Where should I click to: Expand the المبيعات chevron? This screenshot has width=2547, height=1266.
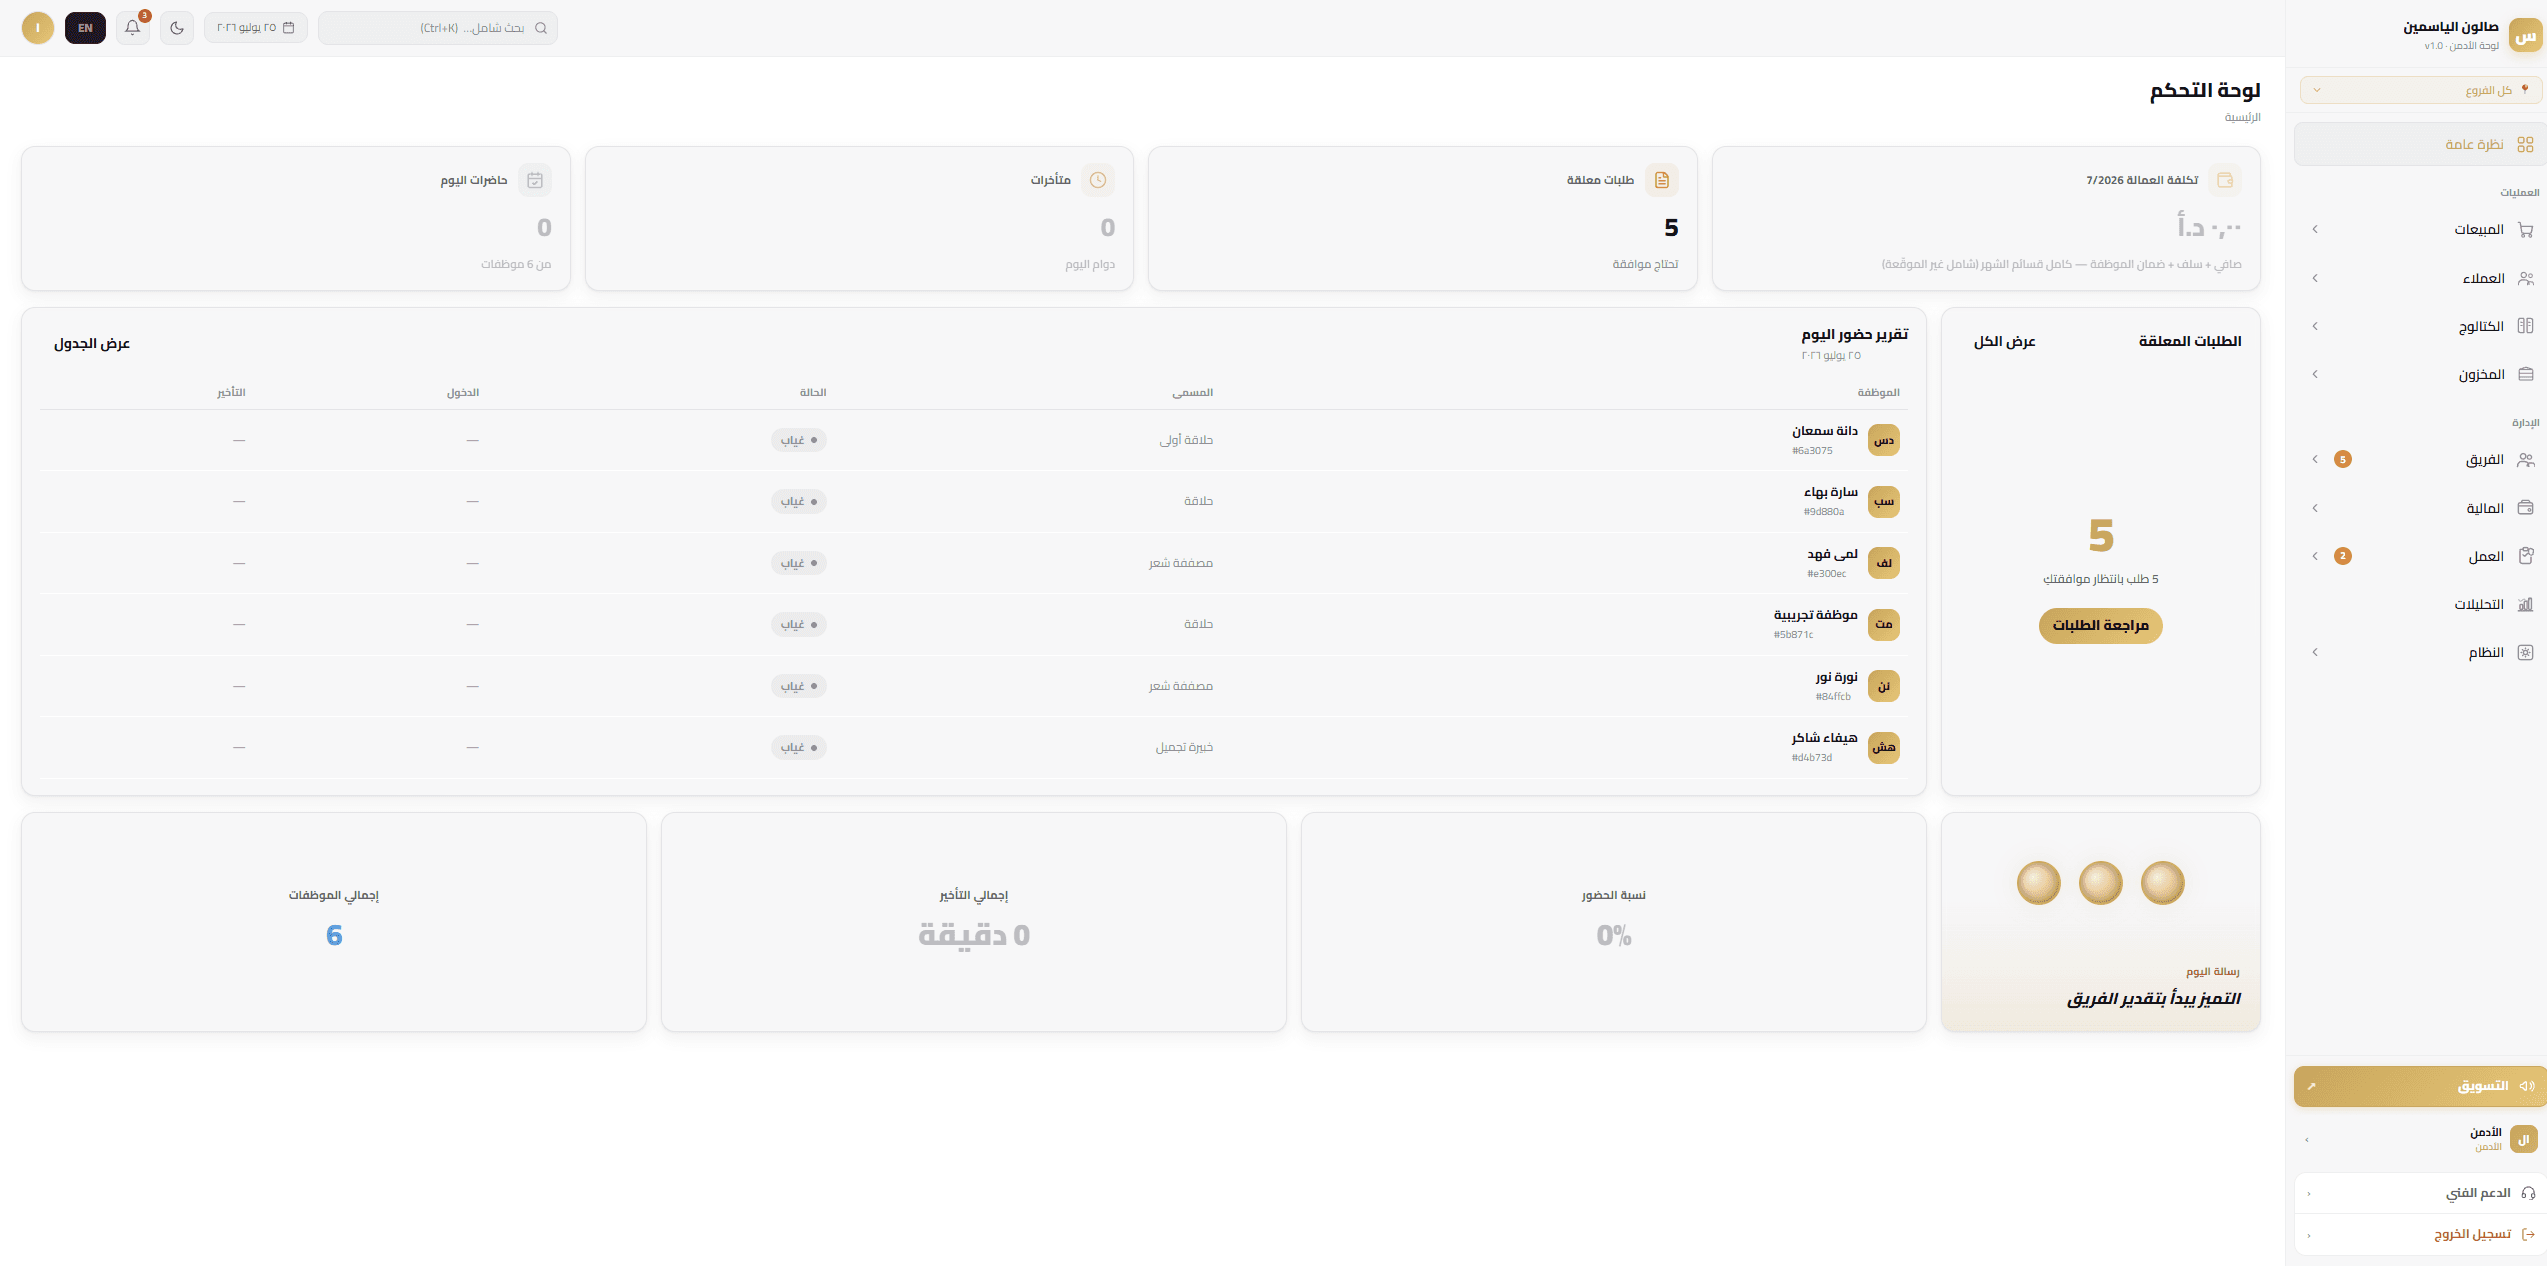(2315, 230)
